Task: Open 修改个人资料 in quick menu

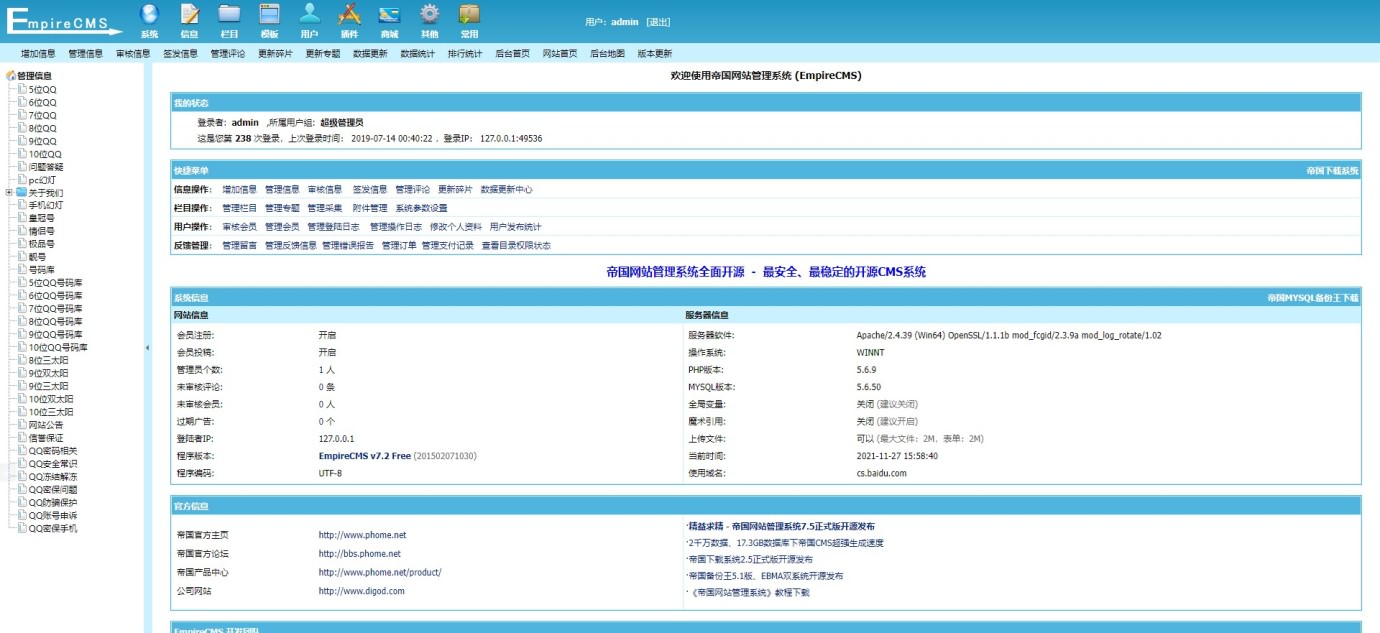Action: [x=456, y=227]
